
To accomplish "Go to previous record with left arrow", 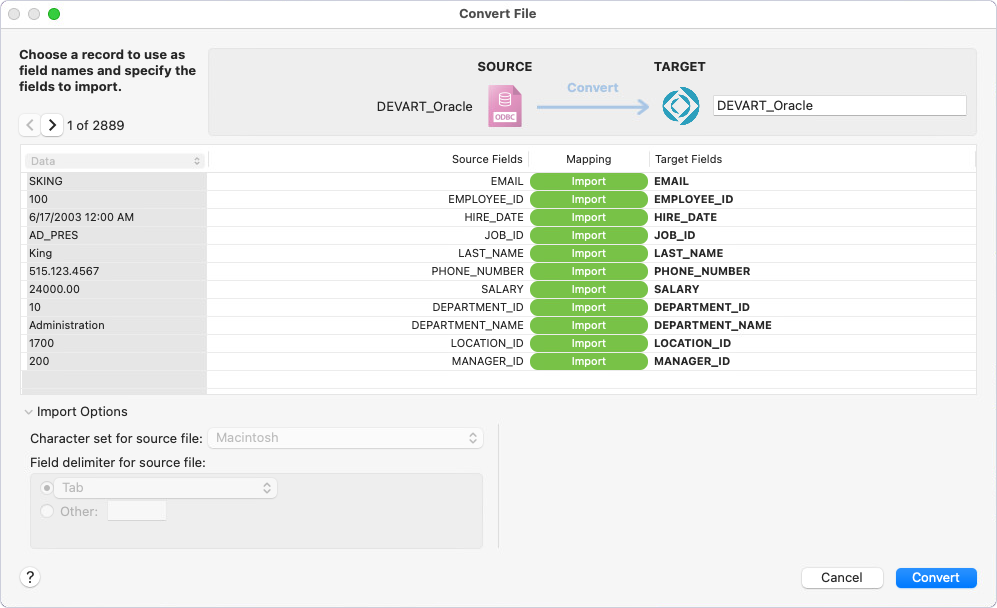I will 29,125.
